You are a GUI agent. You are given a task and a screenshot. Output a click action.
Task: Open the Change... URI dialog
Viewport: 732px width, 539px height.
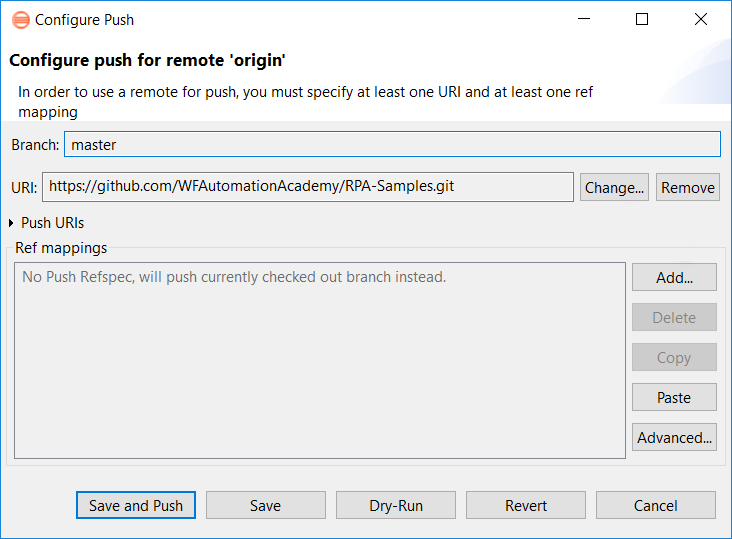(x=614, y=187)
